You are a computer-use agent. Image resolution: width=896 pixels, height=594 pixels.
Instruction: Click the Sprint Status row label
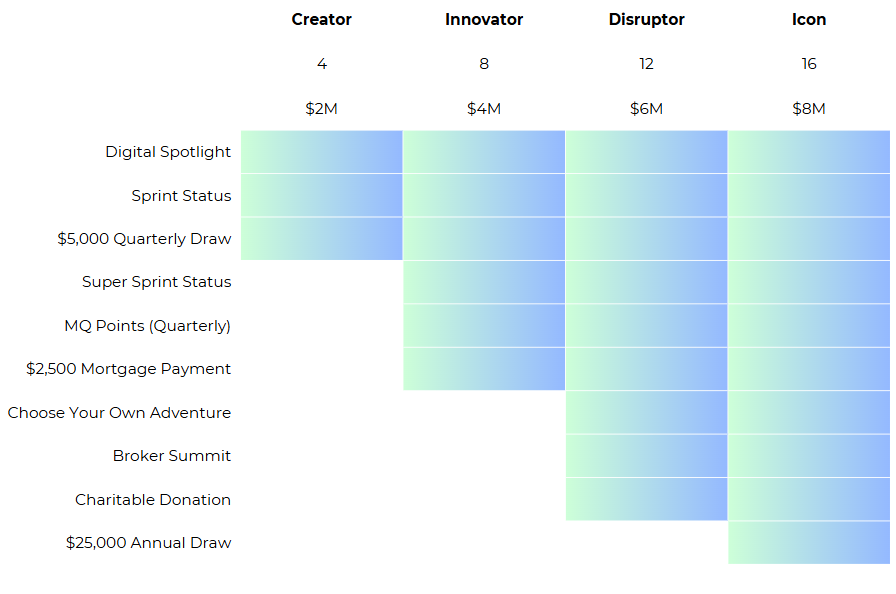(x=181, y=196)
